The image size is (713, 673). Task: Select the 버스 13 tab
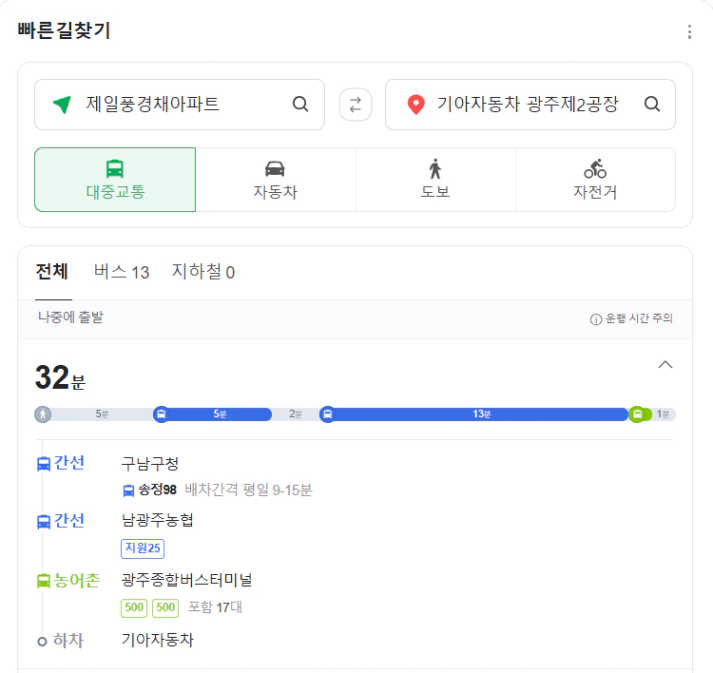point(121,272)
